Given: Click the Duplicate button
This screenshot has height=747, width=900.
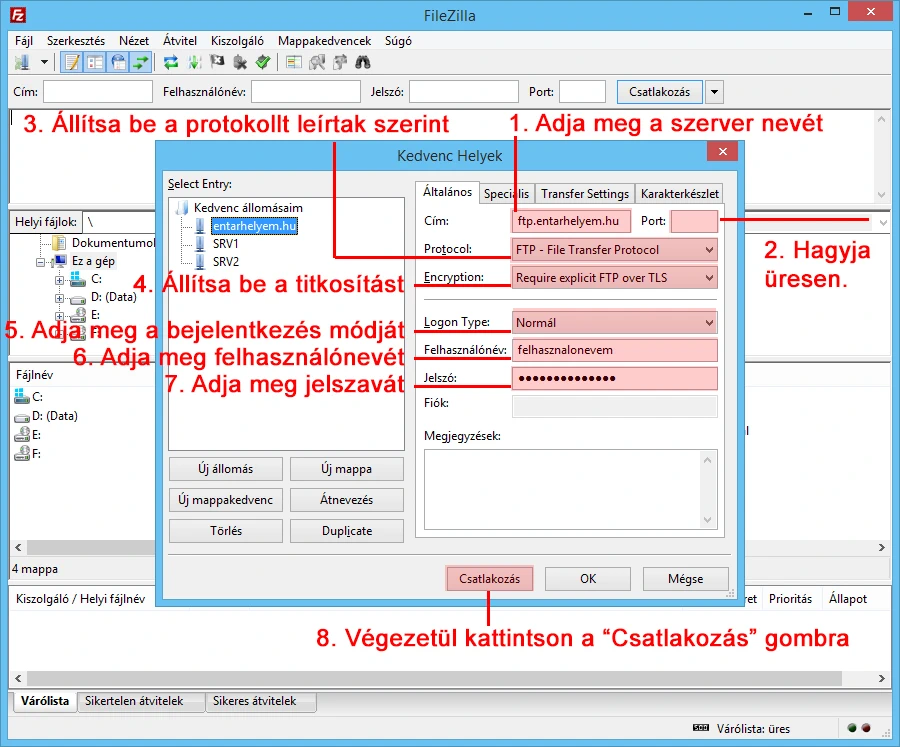Looking at the screenshot, I should coord(347,531).
